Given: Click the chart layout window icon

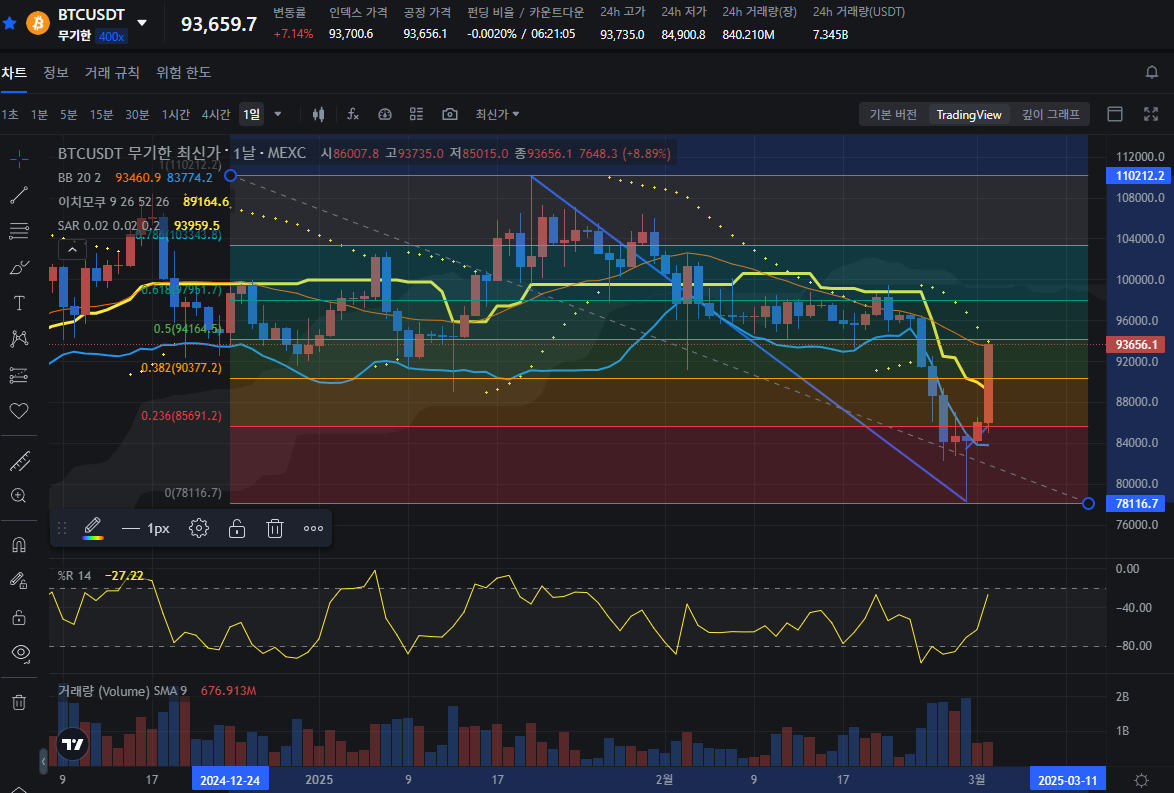Looking at the screenshot, I should [x=1115, y=114].
